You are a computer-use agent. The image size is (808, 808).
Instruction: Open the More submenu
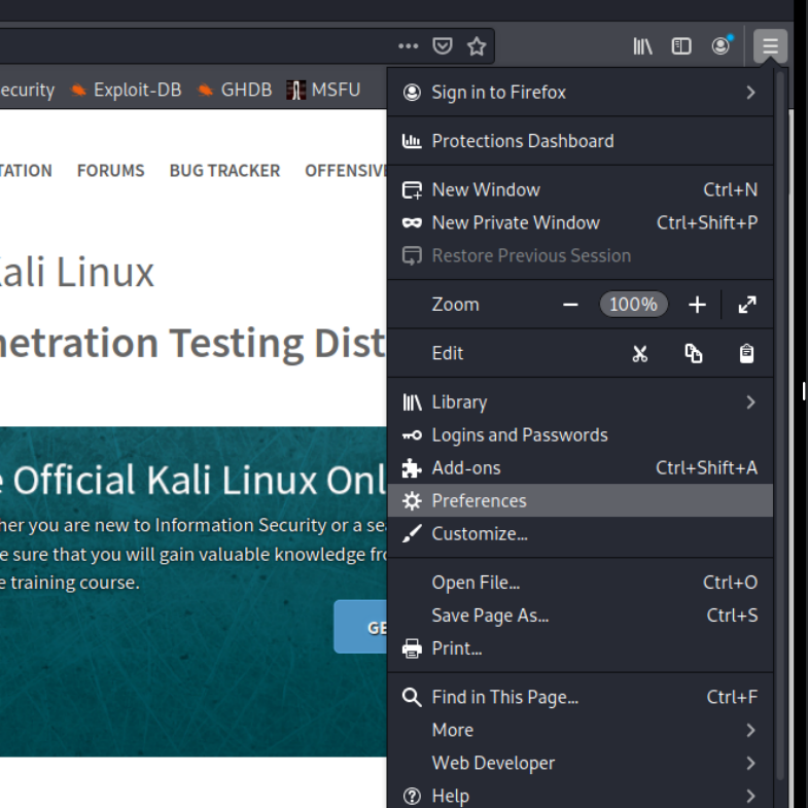point(580,730)
